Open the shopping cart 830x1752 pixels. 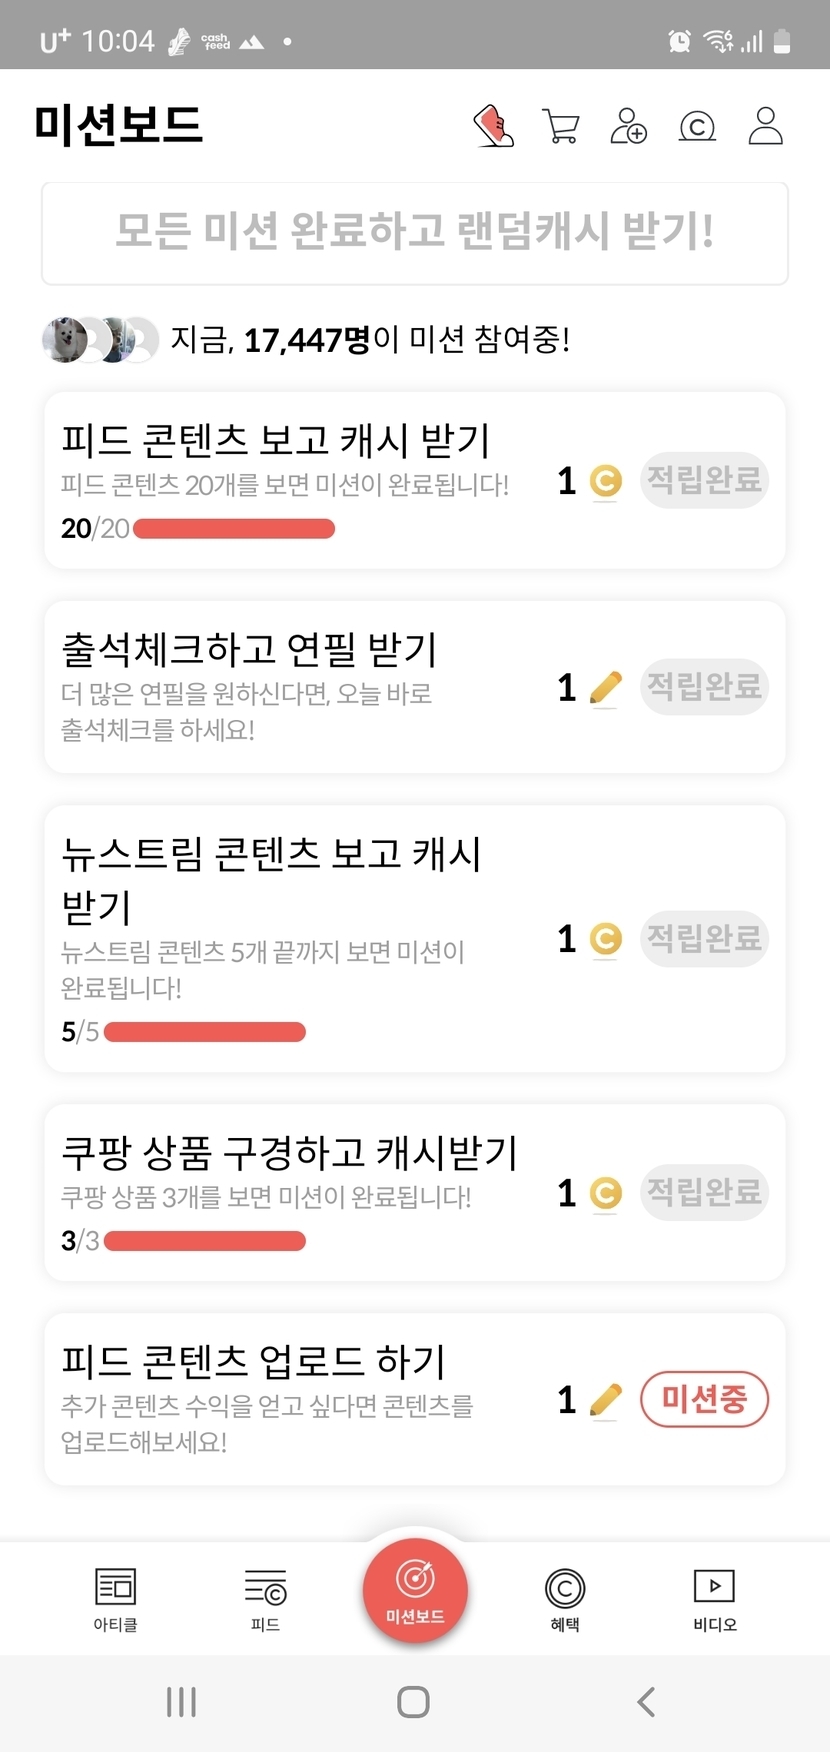click(560, 127)
